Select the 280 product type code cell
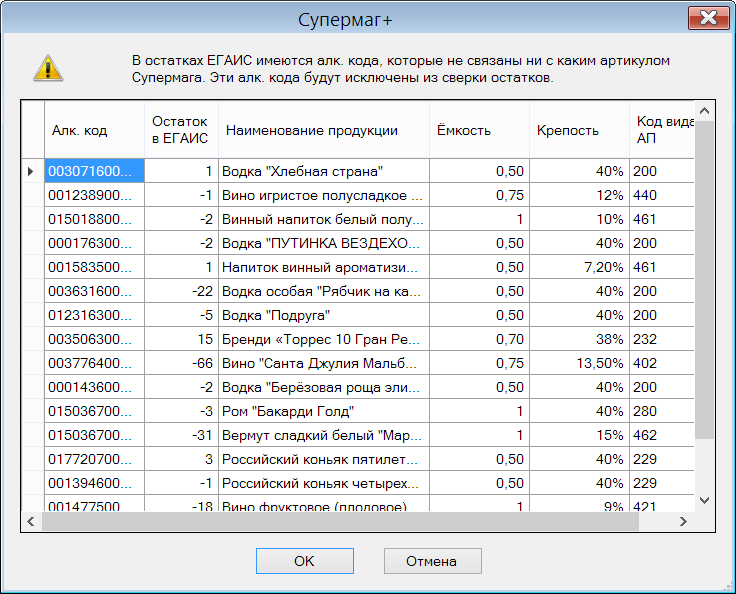This screenshot has height=594, width=736. coord(662,410)
